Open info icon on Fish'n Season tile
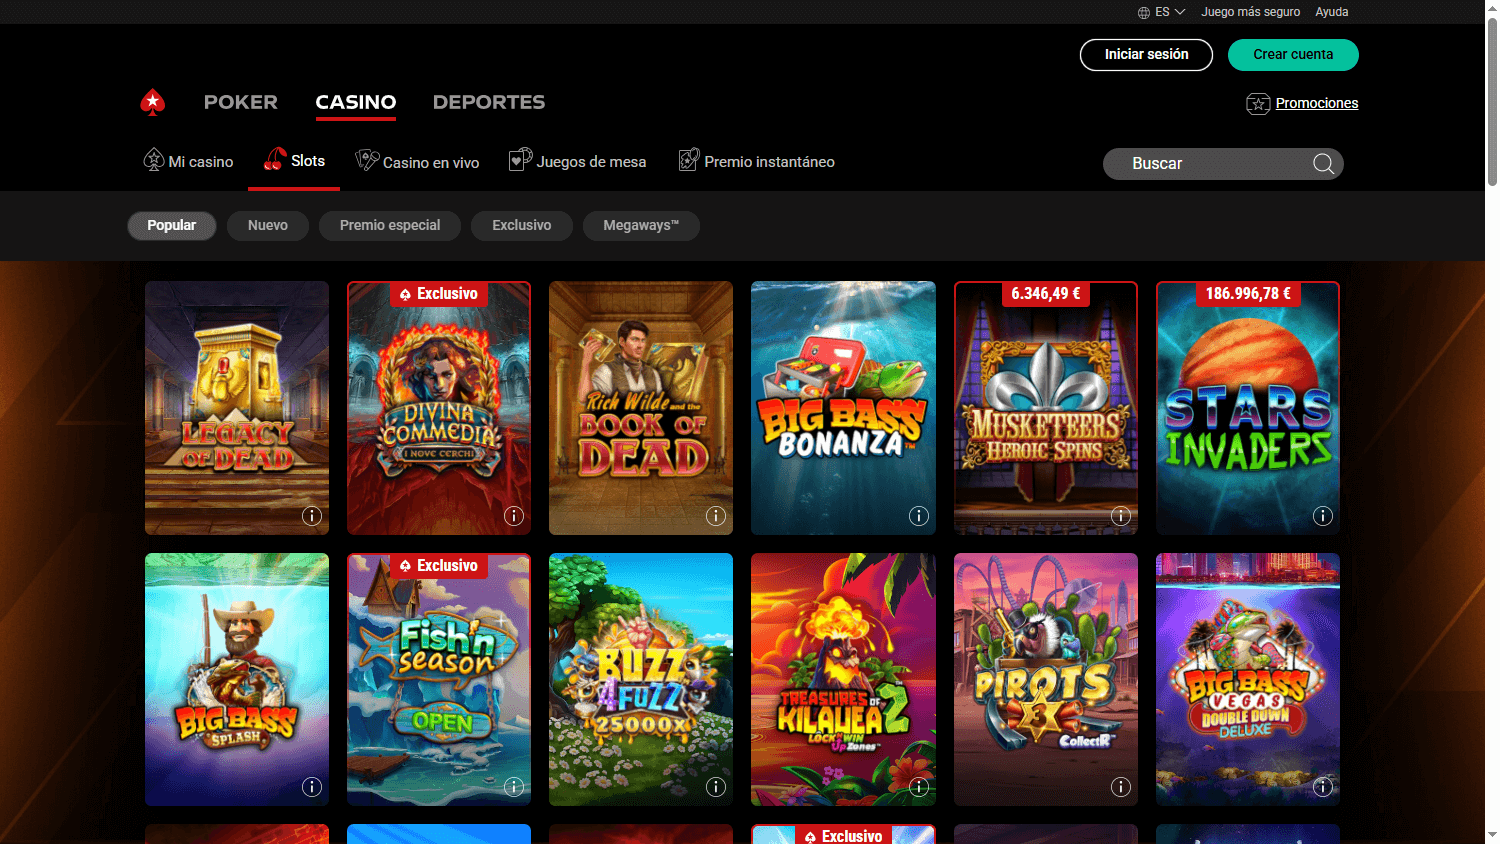This screenshot has width=1500, height=844. [x=514, y=787]
